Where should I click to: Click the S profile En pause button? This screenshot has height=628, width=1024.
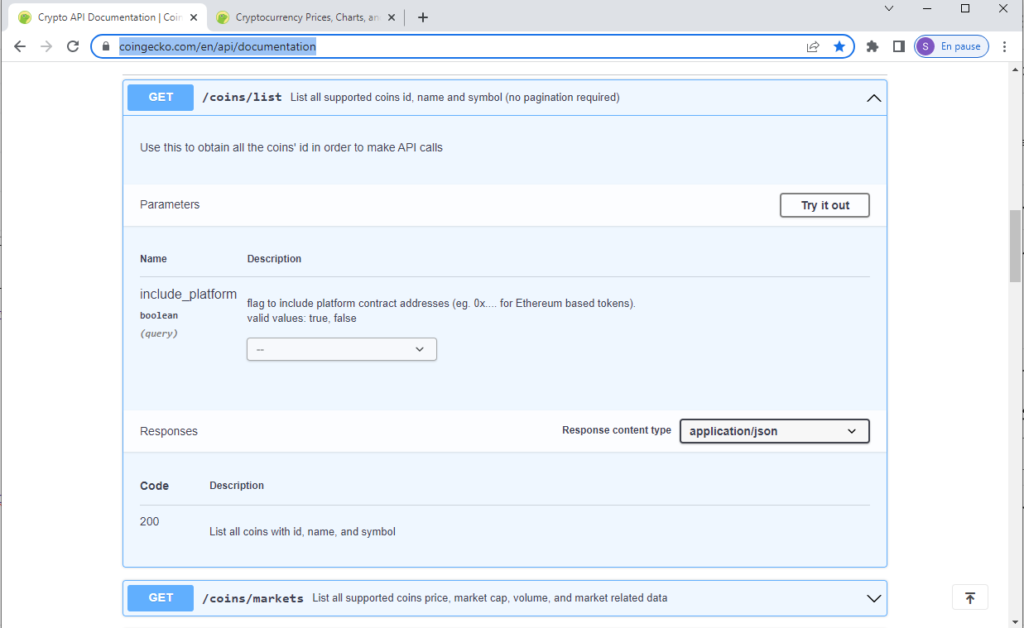[x=951, y=46]
